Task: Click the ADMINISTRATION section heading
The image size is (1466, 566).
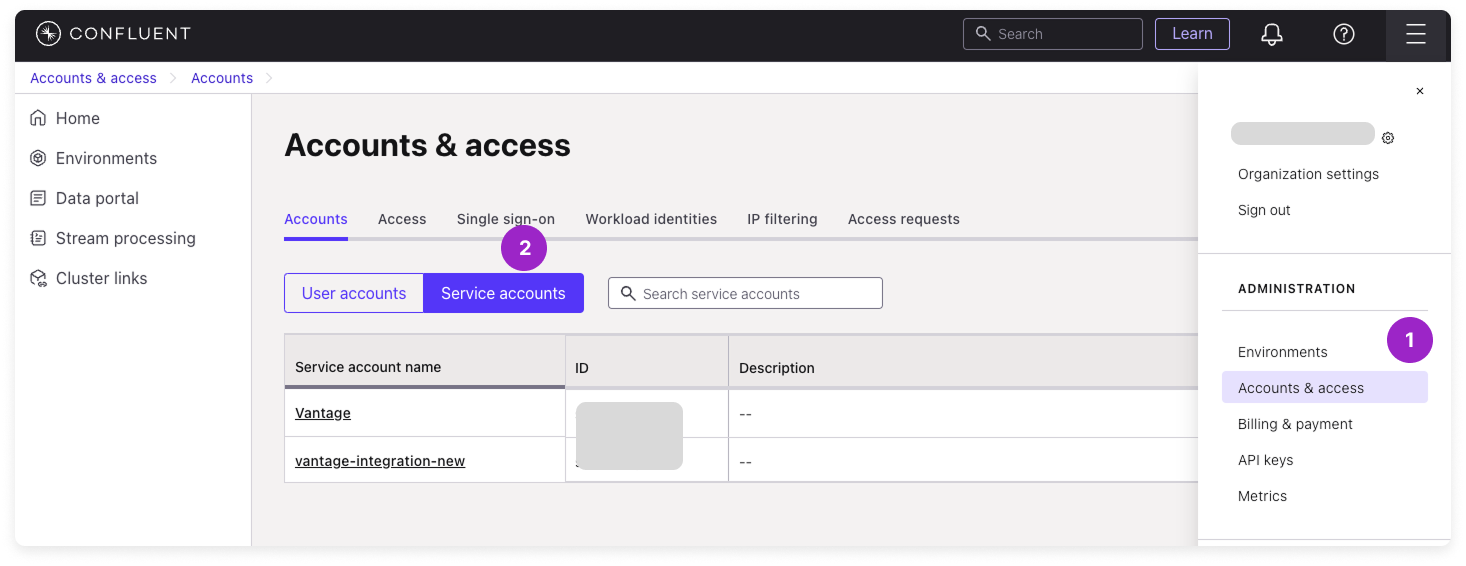Action: click(x=1297, y=289)
